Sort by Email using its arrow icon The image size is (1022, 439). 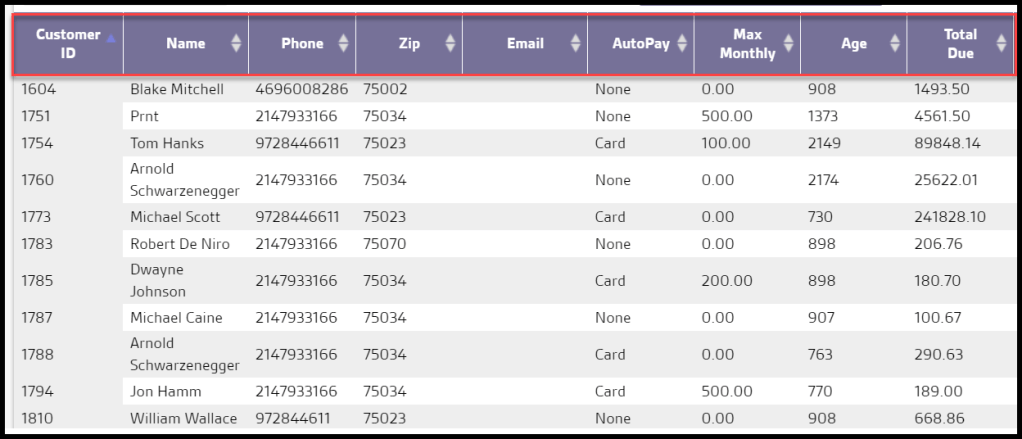[x=575, y=43]
